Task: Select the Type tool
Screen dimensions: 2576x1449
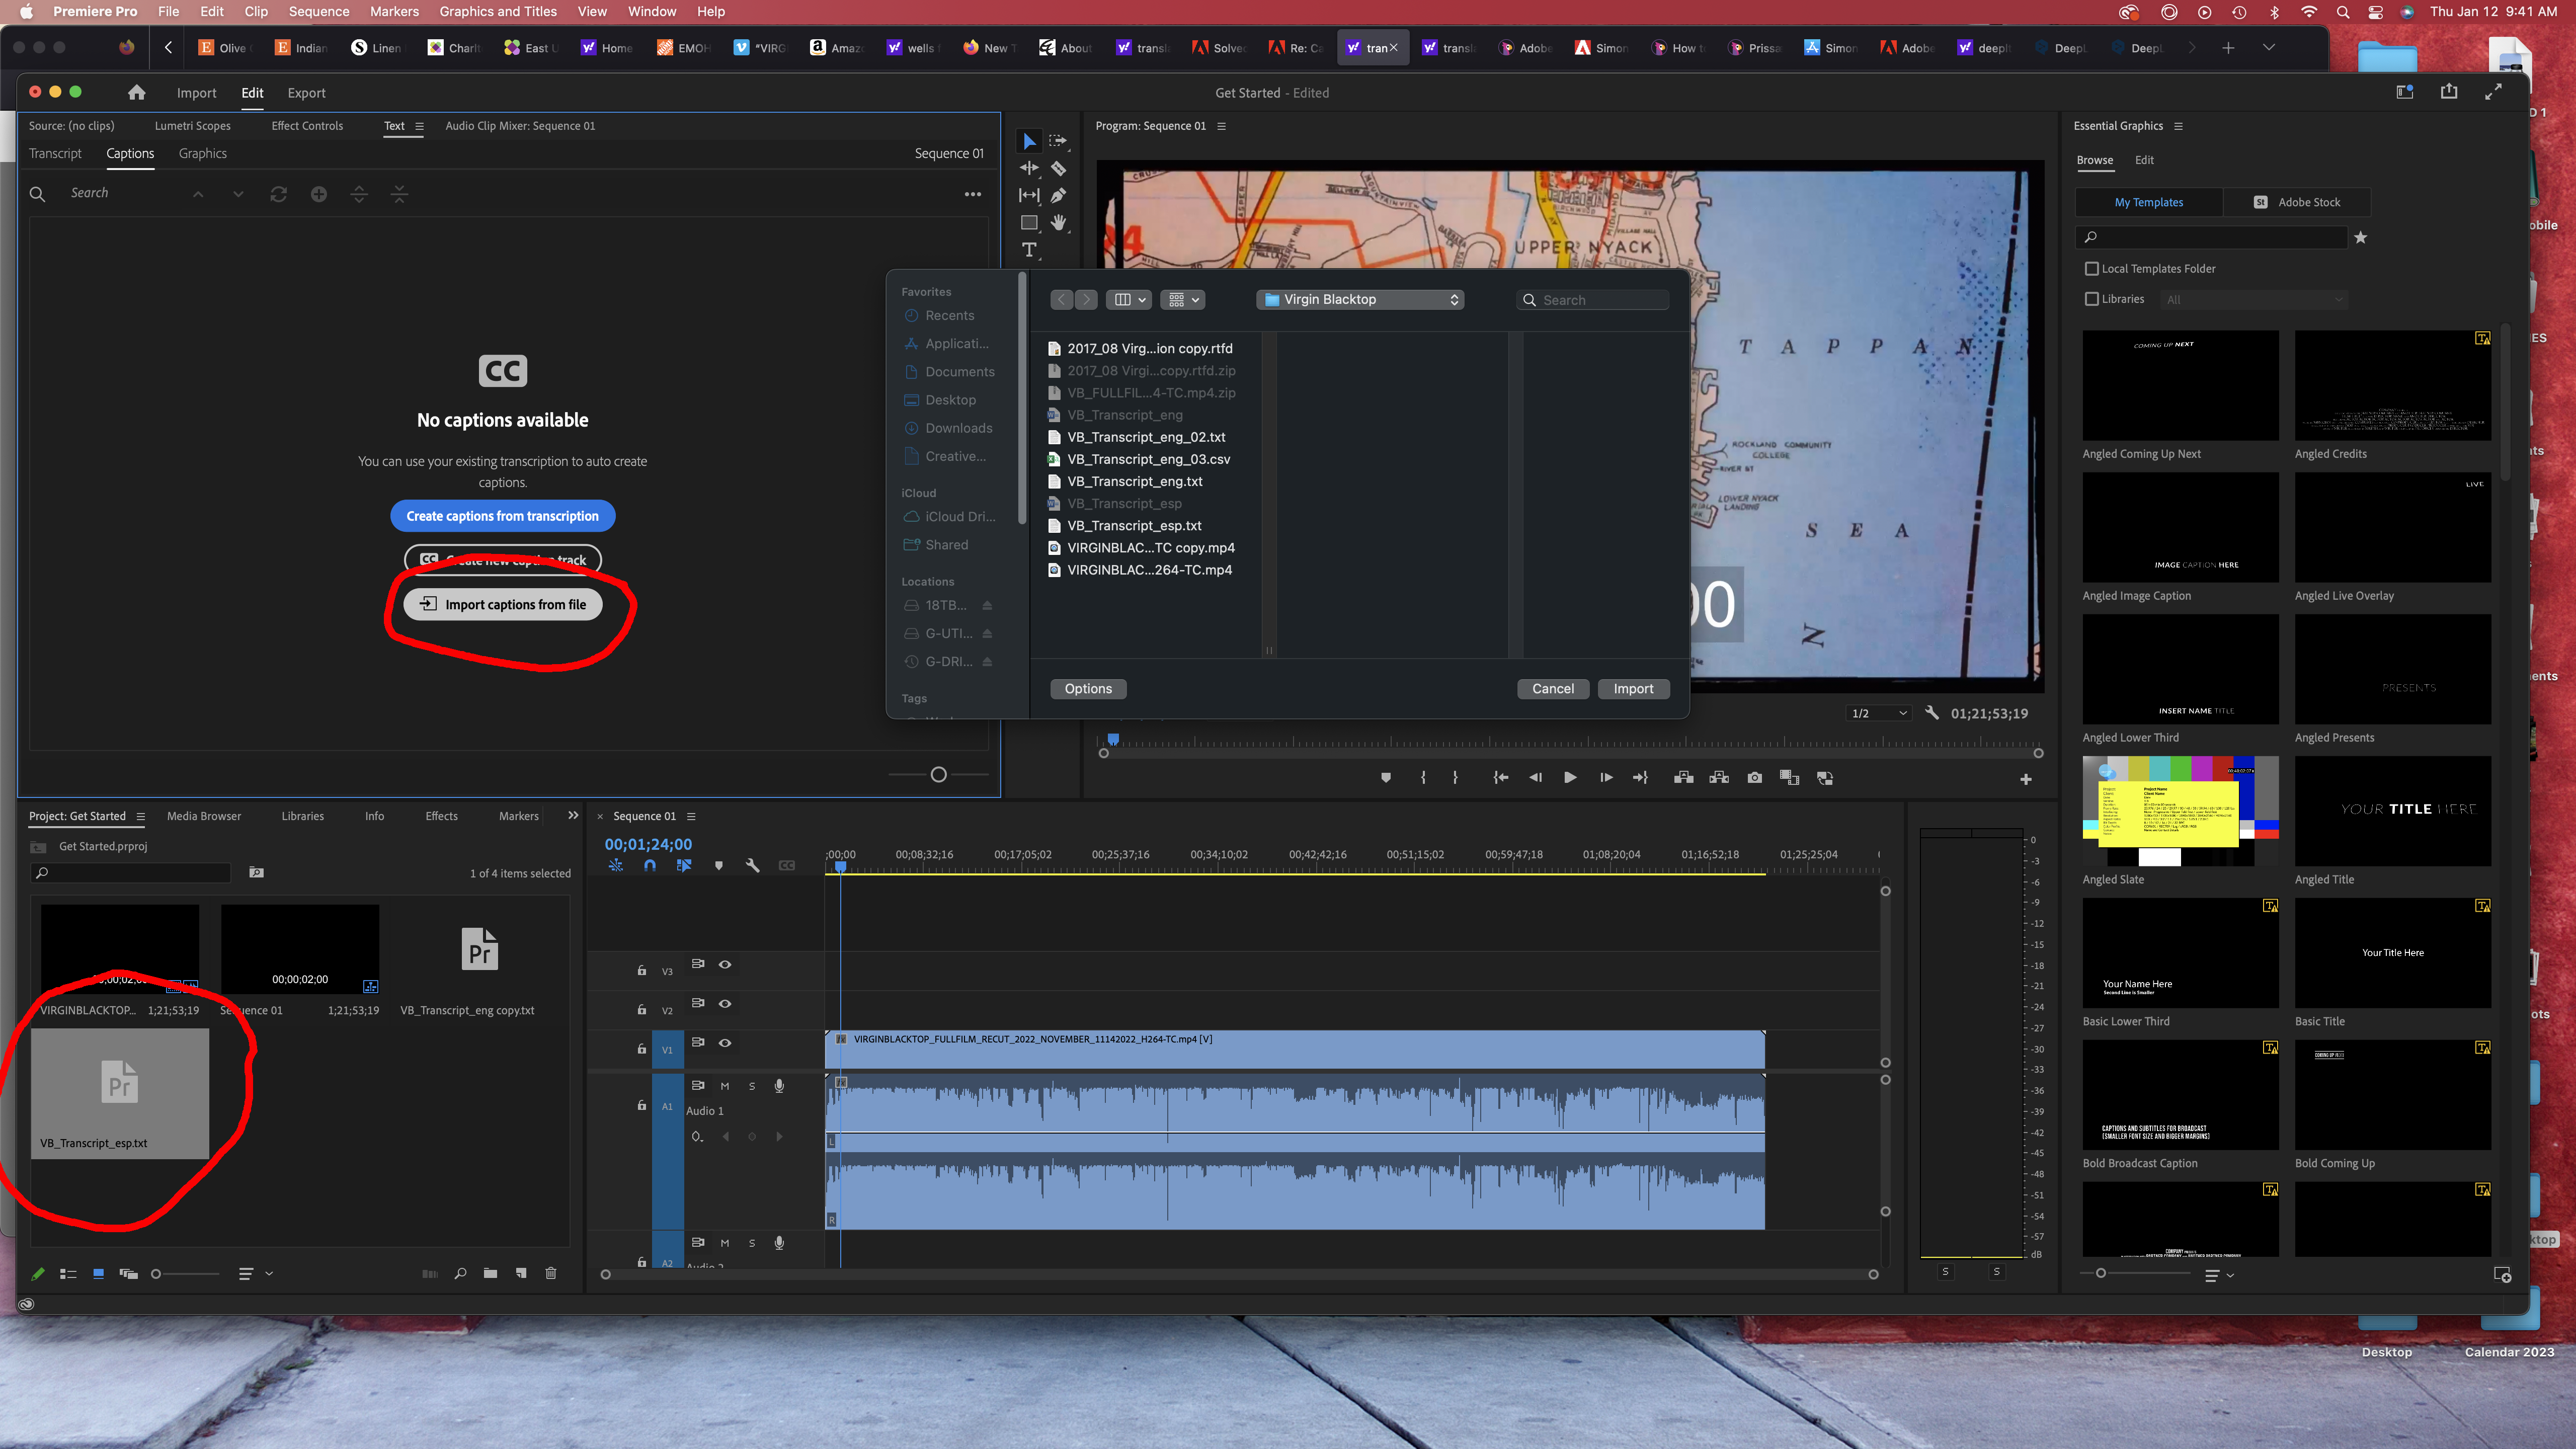Action: tap(1029, 250)
